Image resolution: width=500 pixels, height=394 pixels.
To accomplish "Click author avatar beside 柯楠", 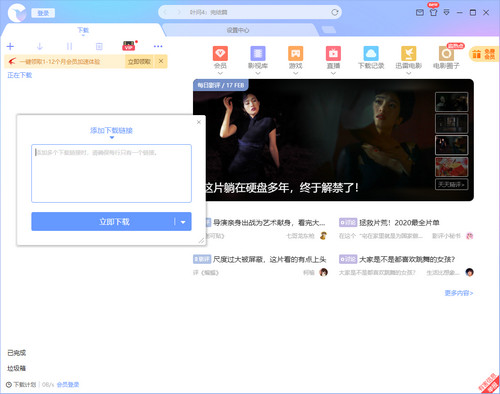I will (323, 272).
